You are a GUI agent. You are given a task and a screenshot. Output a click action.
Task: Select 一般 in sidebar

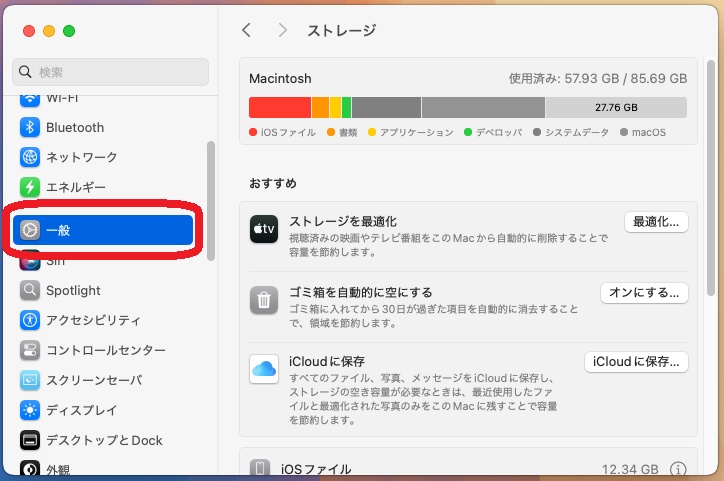point(103,230)
